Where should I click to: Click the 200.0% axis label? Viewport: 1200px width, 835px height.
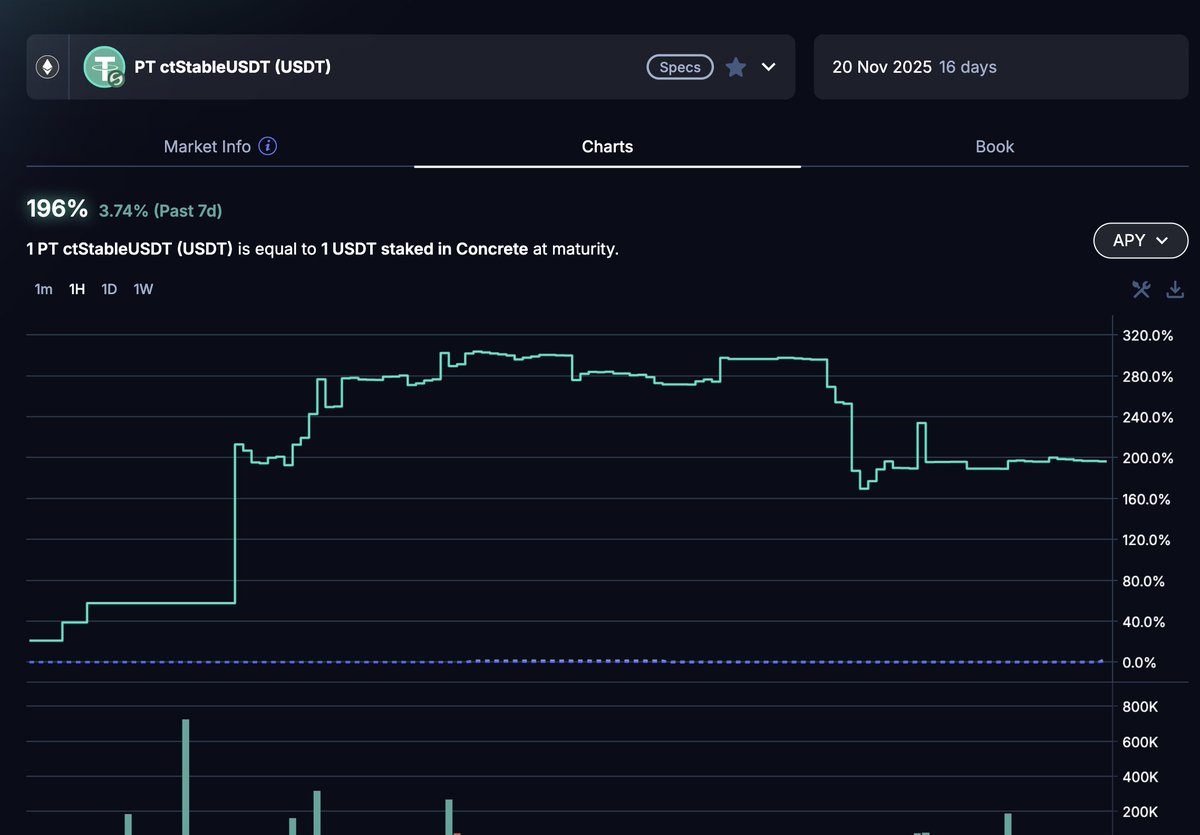(x=1148, y=458)
